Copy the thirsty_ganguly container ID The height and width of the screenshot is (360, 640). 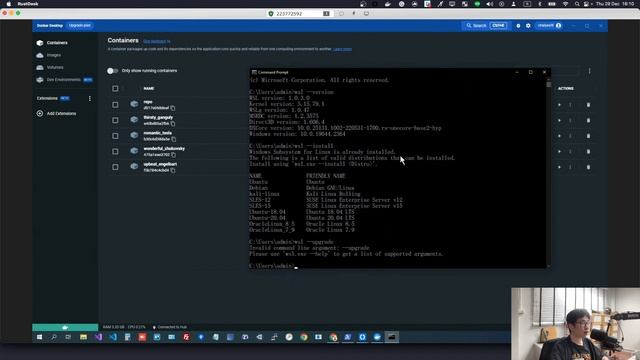point(173,124)
